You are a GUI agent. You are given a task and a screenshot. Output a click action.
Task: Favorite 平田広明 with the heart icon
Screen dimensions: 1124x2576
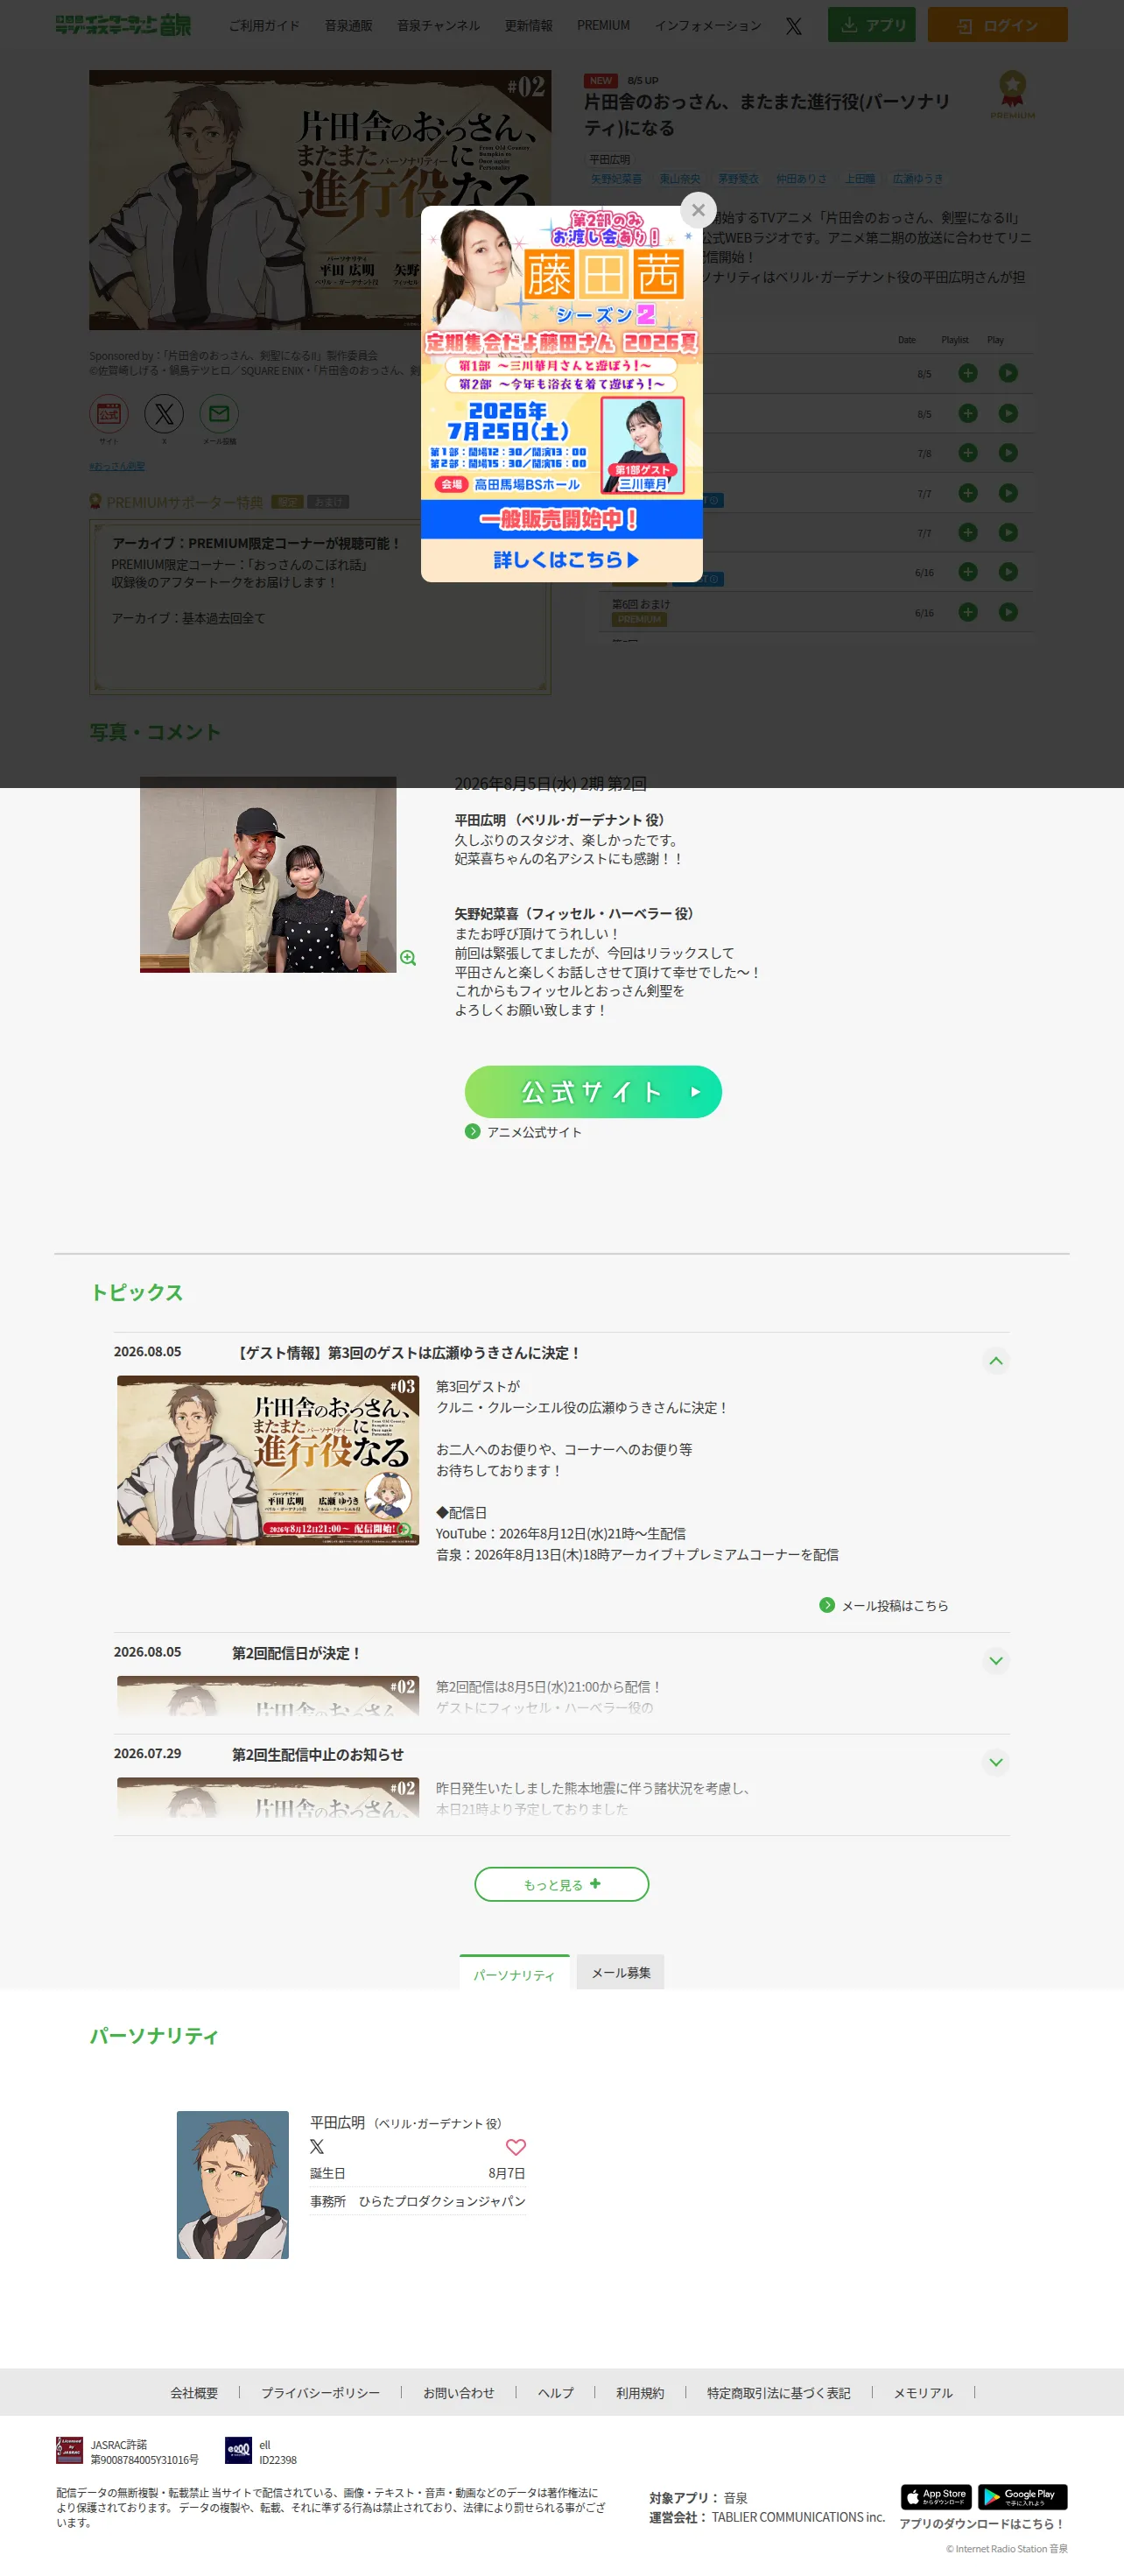515,2147
